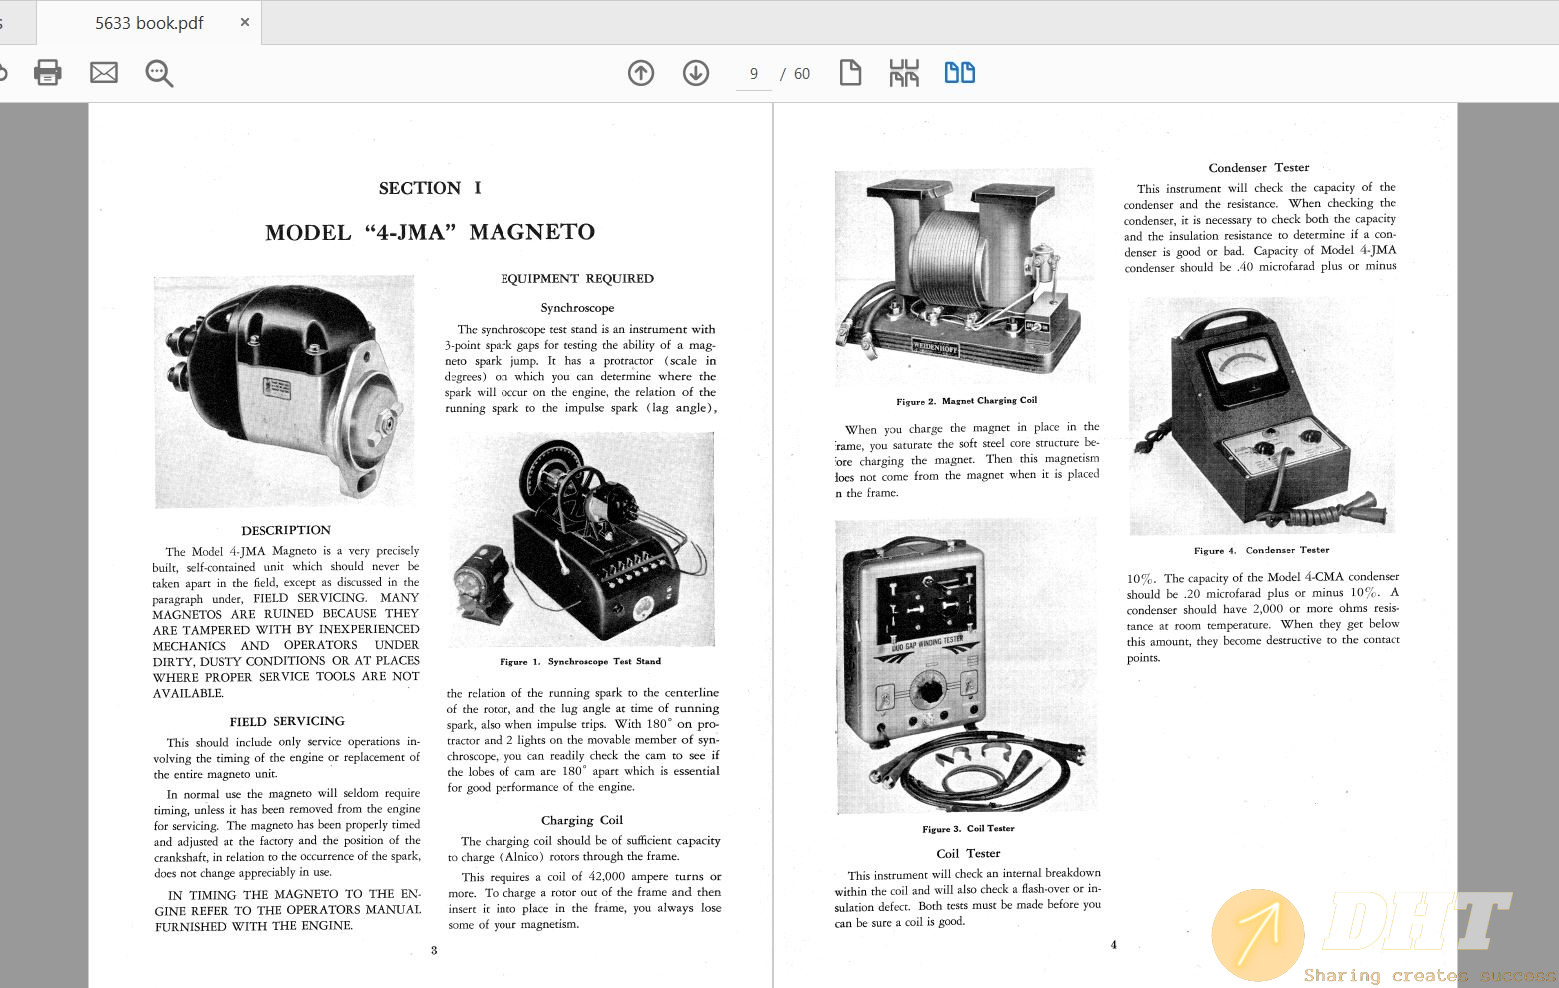
Task: Open the search magnifier tool
Action: click(x=158, y=73)
